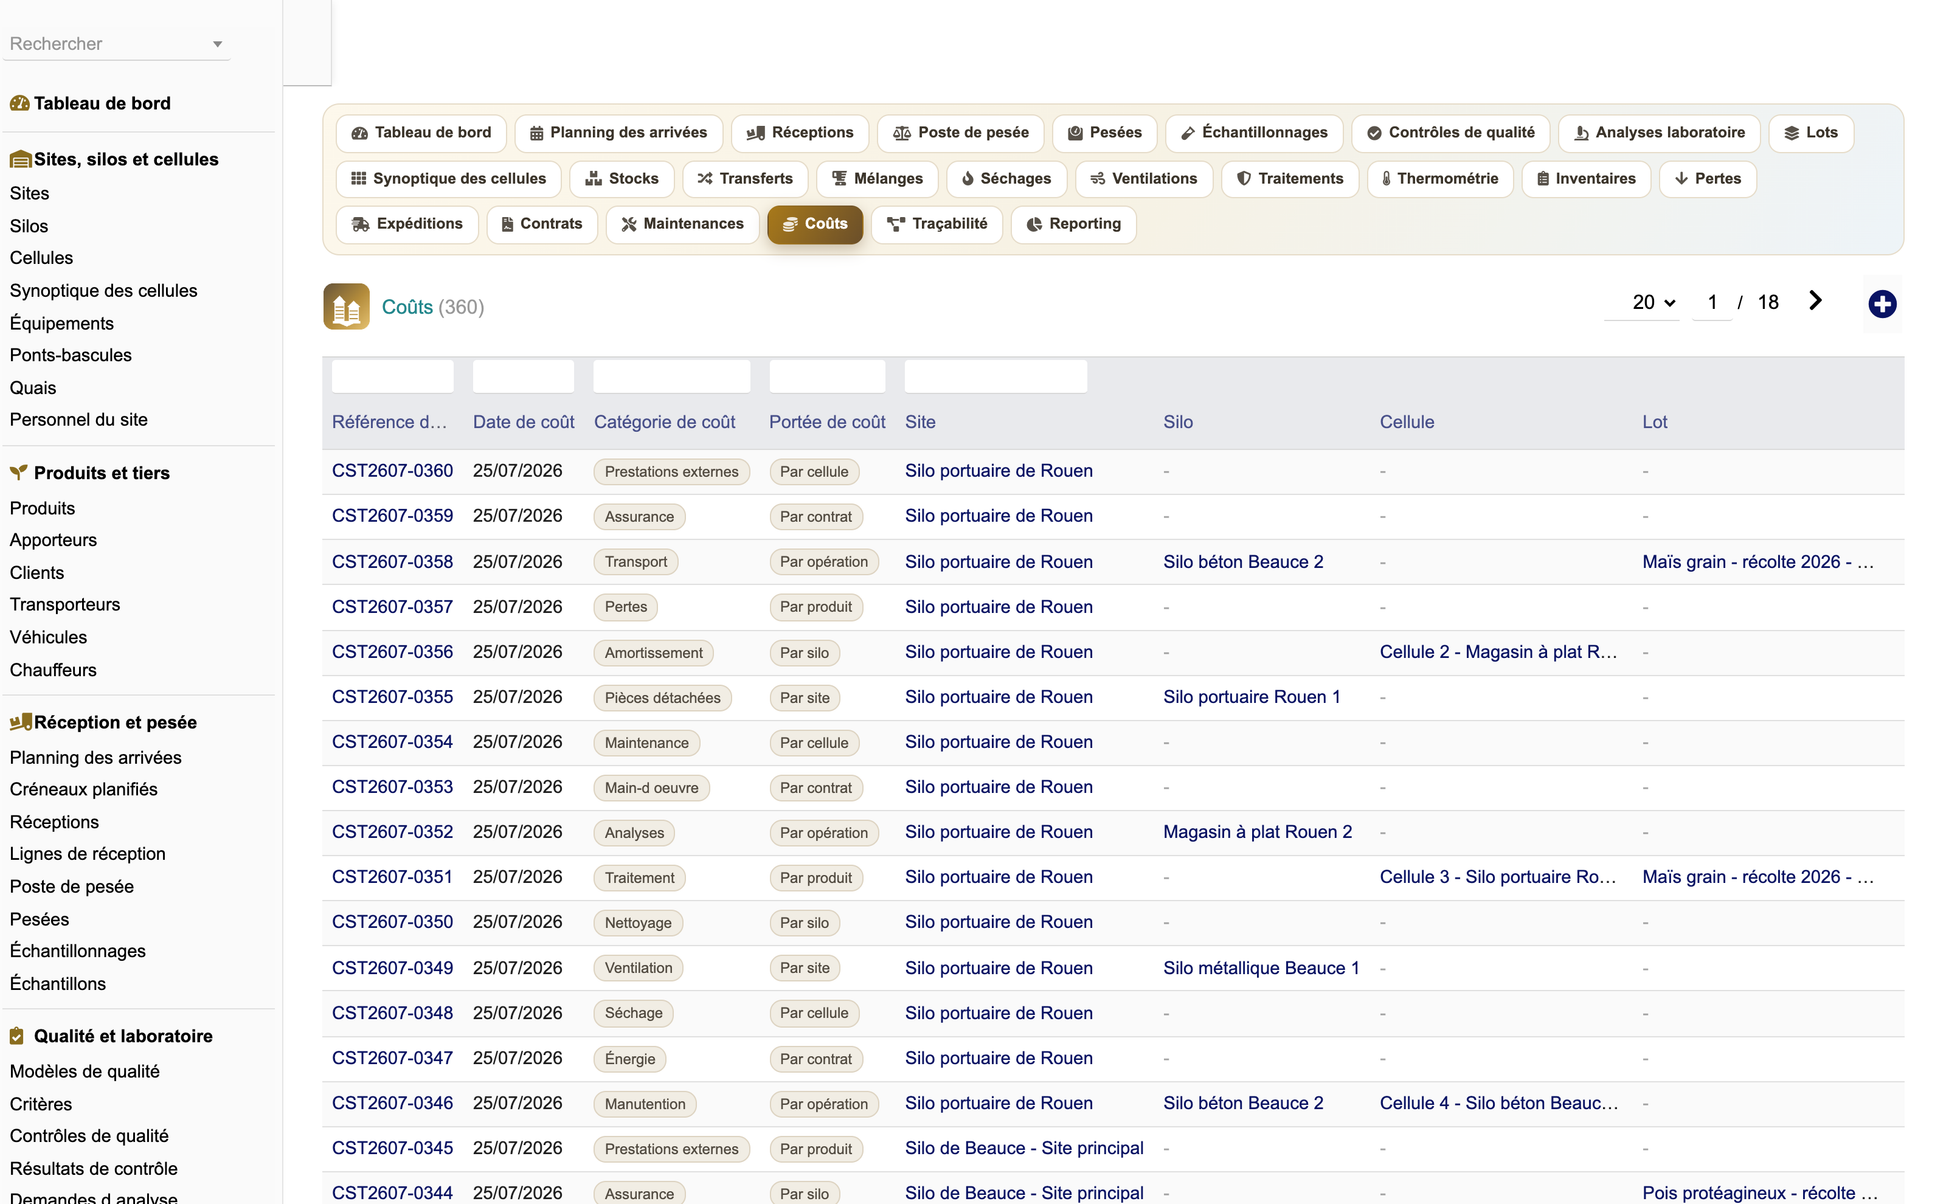Open Silo béton Beauce 2 on CST2607-0358 row
The image size is (1946, 1204).
[1243, 562]
